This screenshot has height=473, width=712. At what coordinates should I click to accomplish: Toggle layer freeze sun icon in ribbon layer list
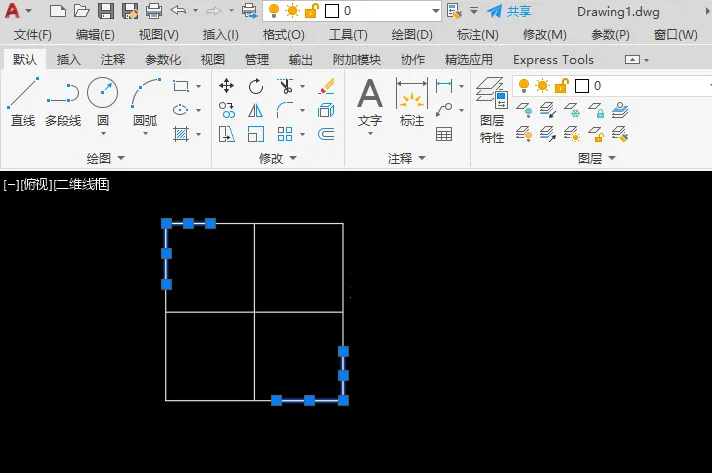click(542, 85)
